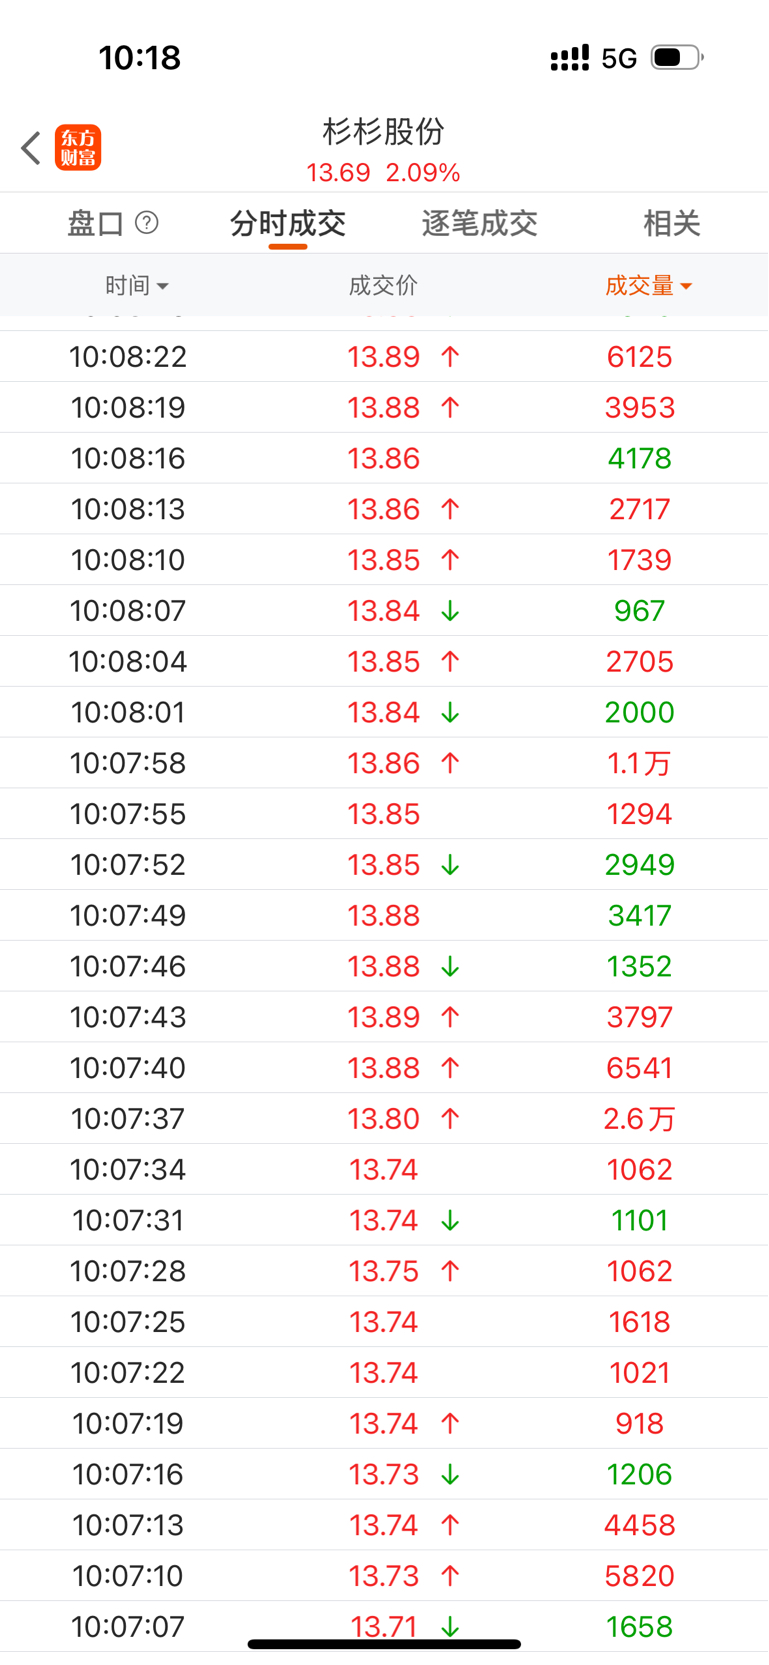Switch to the 盘口 tab
Image resolution: width=769 pixels, height=1665 pixels.
pyautogui.click(x=95, y=223)
